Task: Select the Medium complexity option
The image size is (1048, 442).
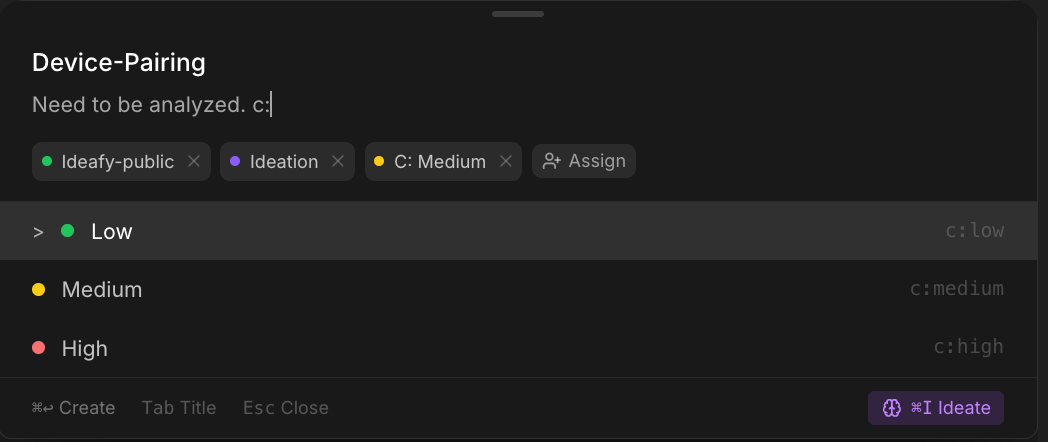Action: (x=102, y=290)
